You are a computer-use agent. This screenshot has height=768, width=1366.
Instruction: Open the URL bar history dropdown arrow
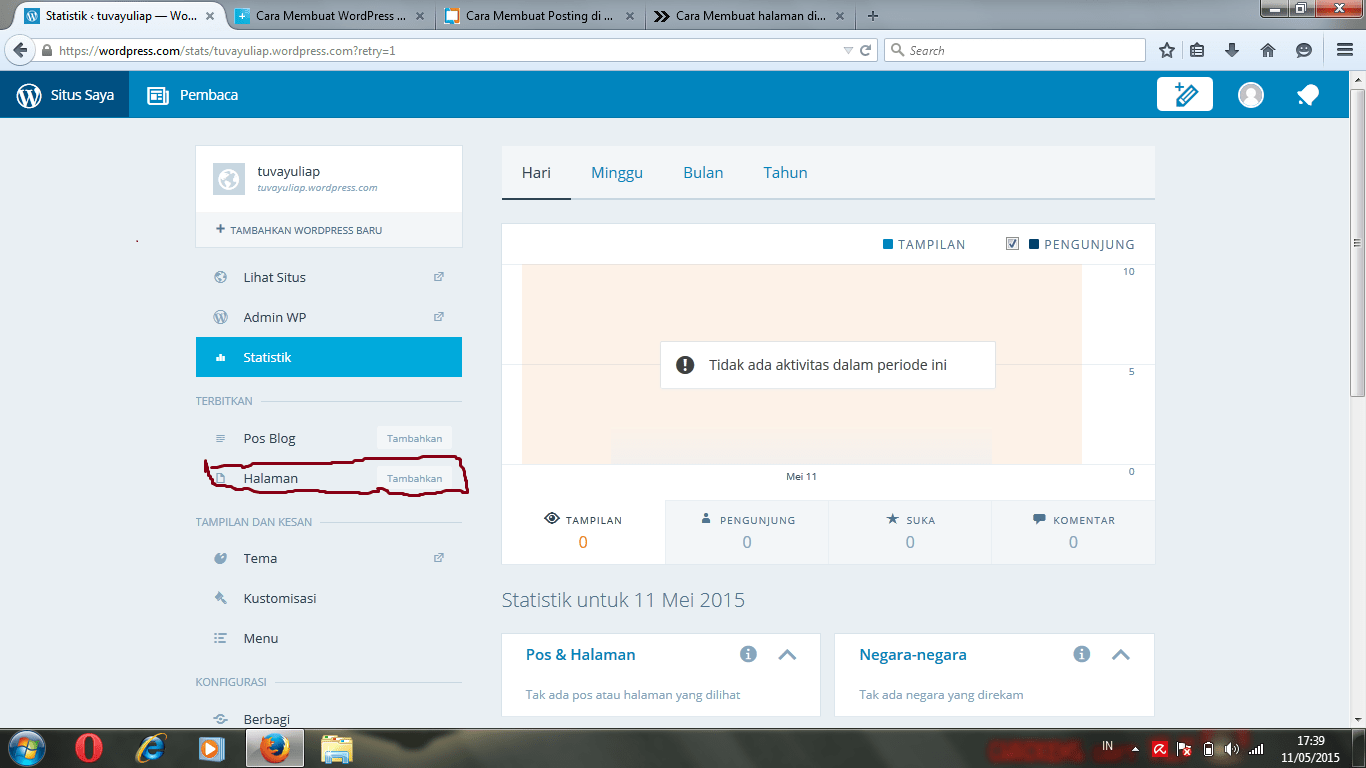(x=848, y=50)
